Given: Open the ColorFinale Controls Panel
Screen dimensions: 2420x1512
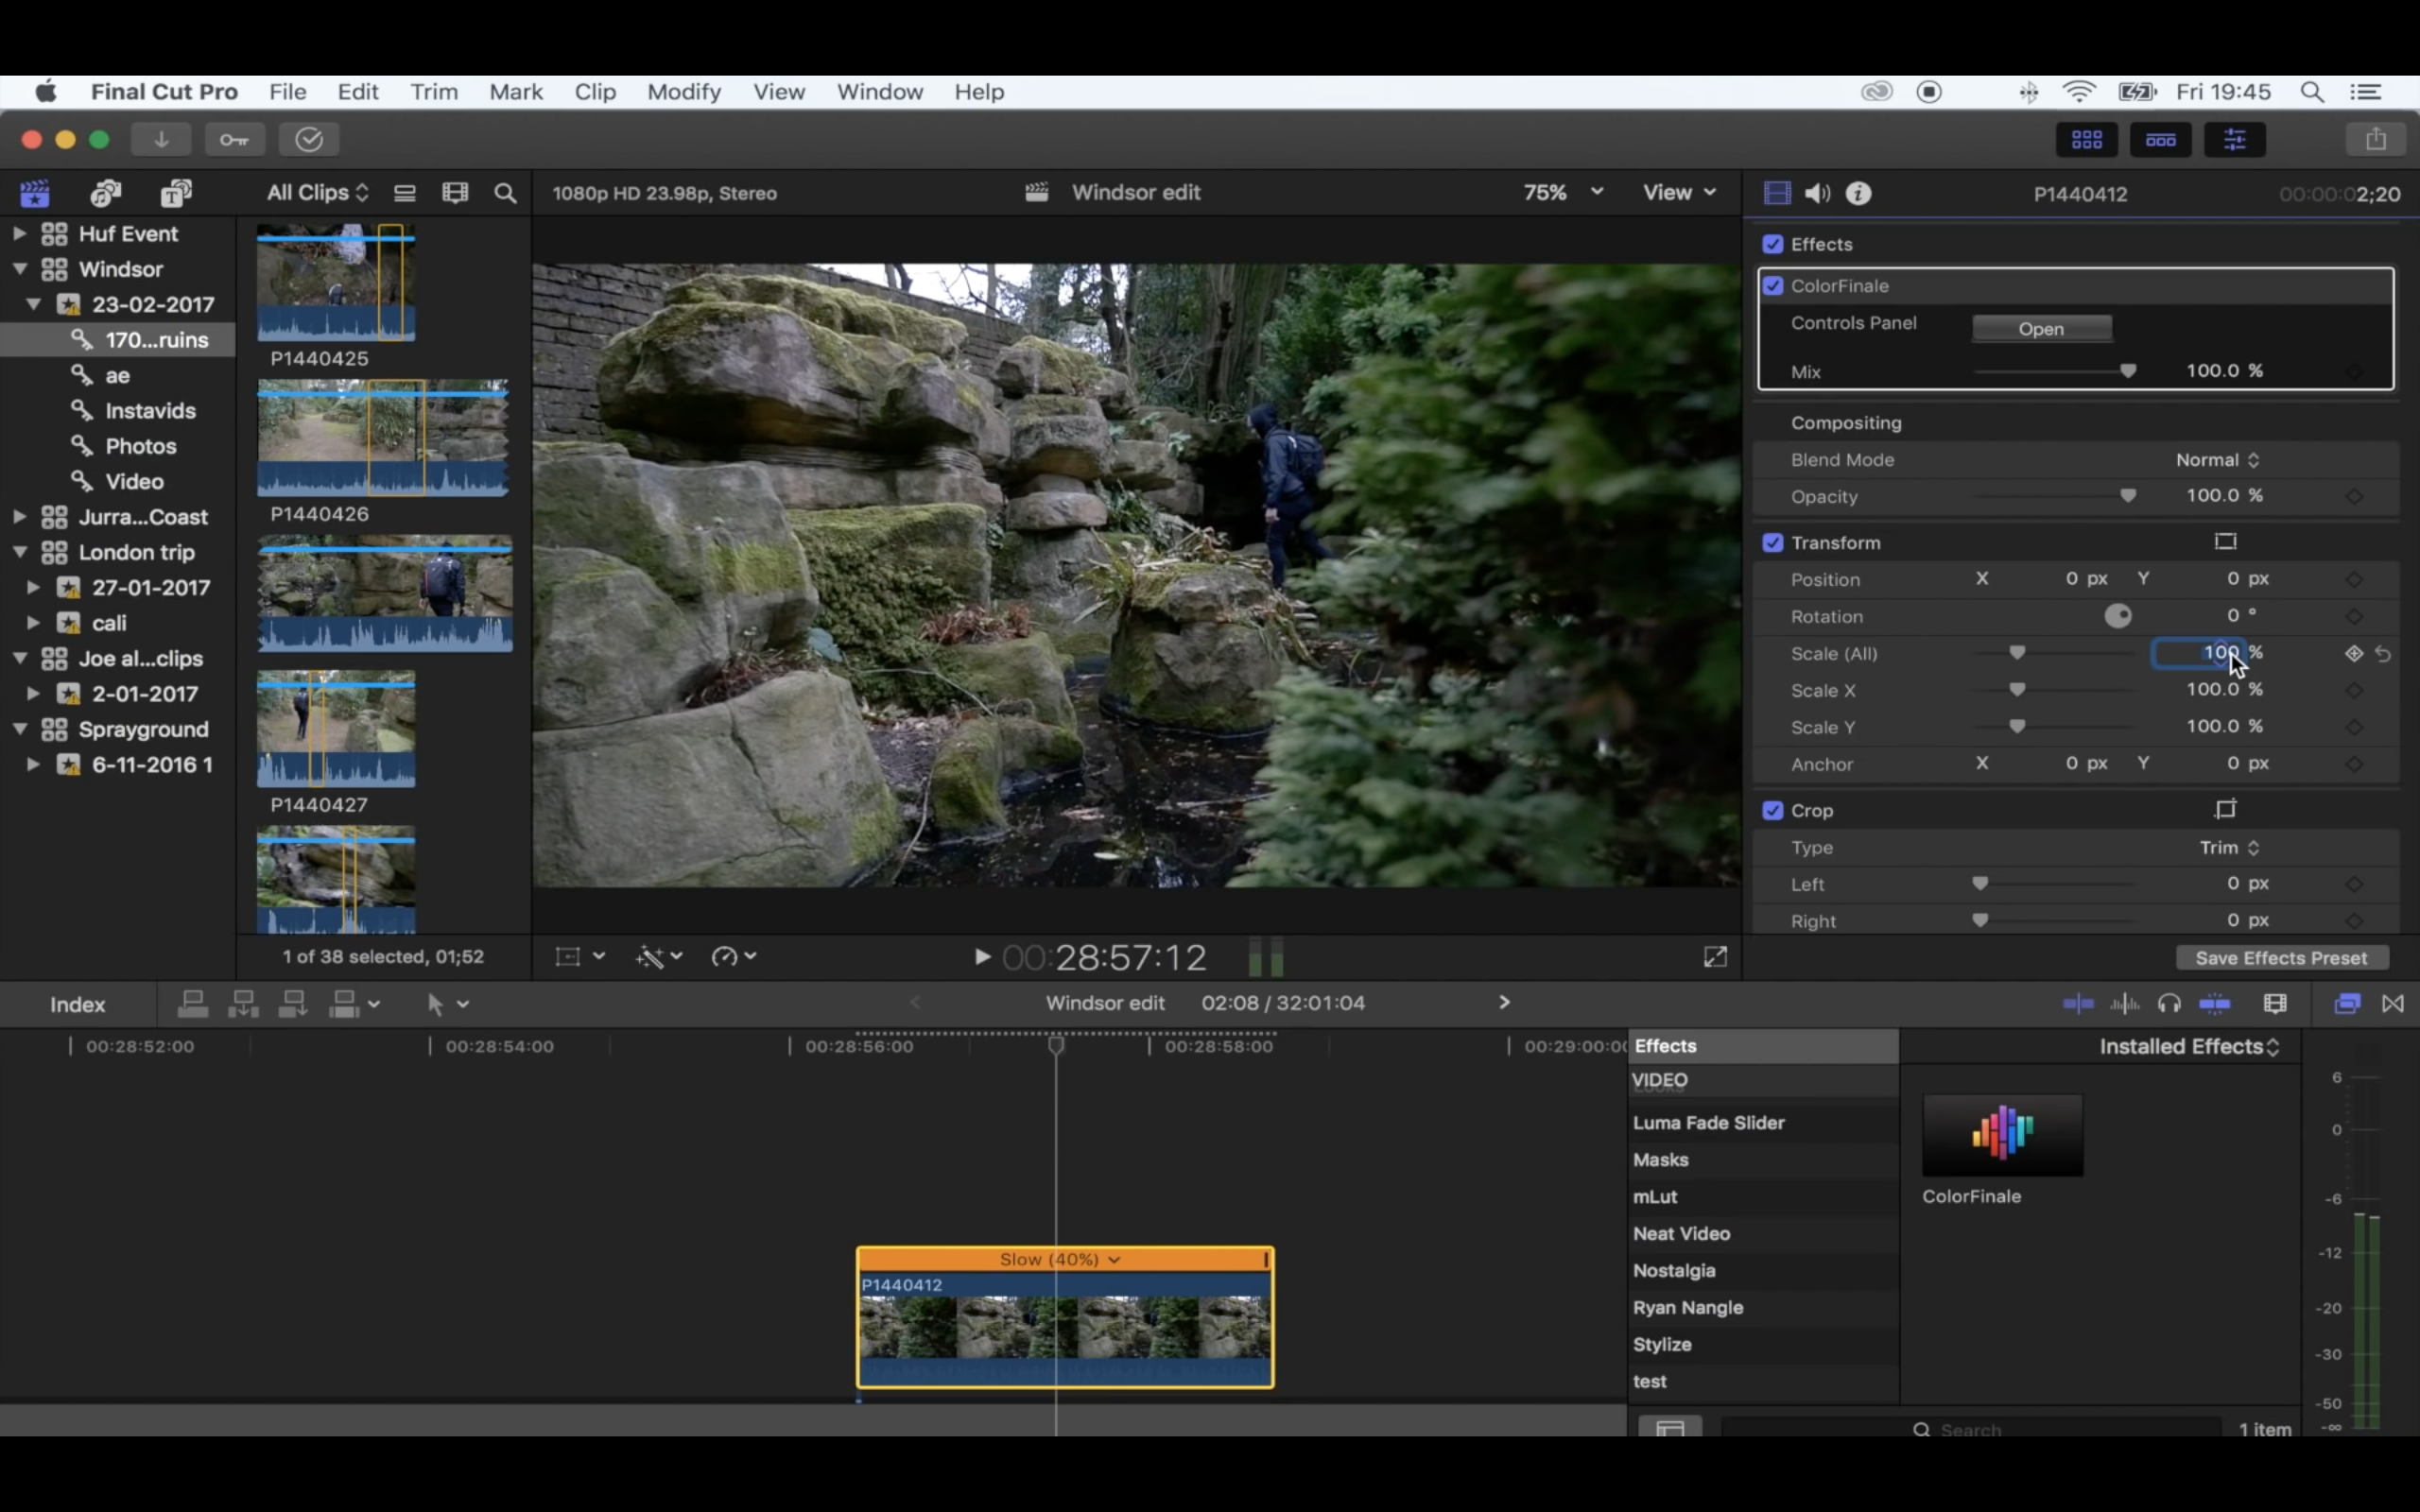Looking at the screenshot, I should tap(2041, 329).
